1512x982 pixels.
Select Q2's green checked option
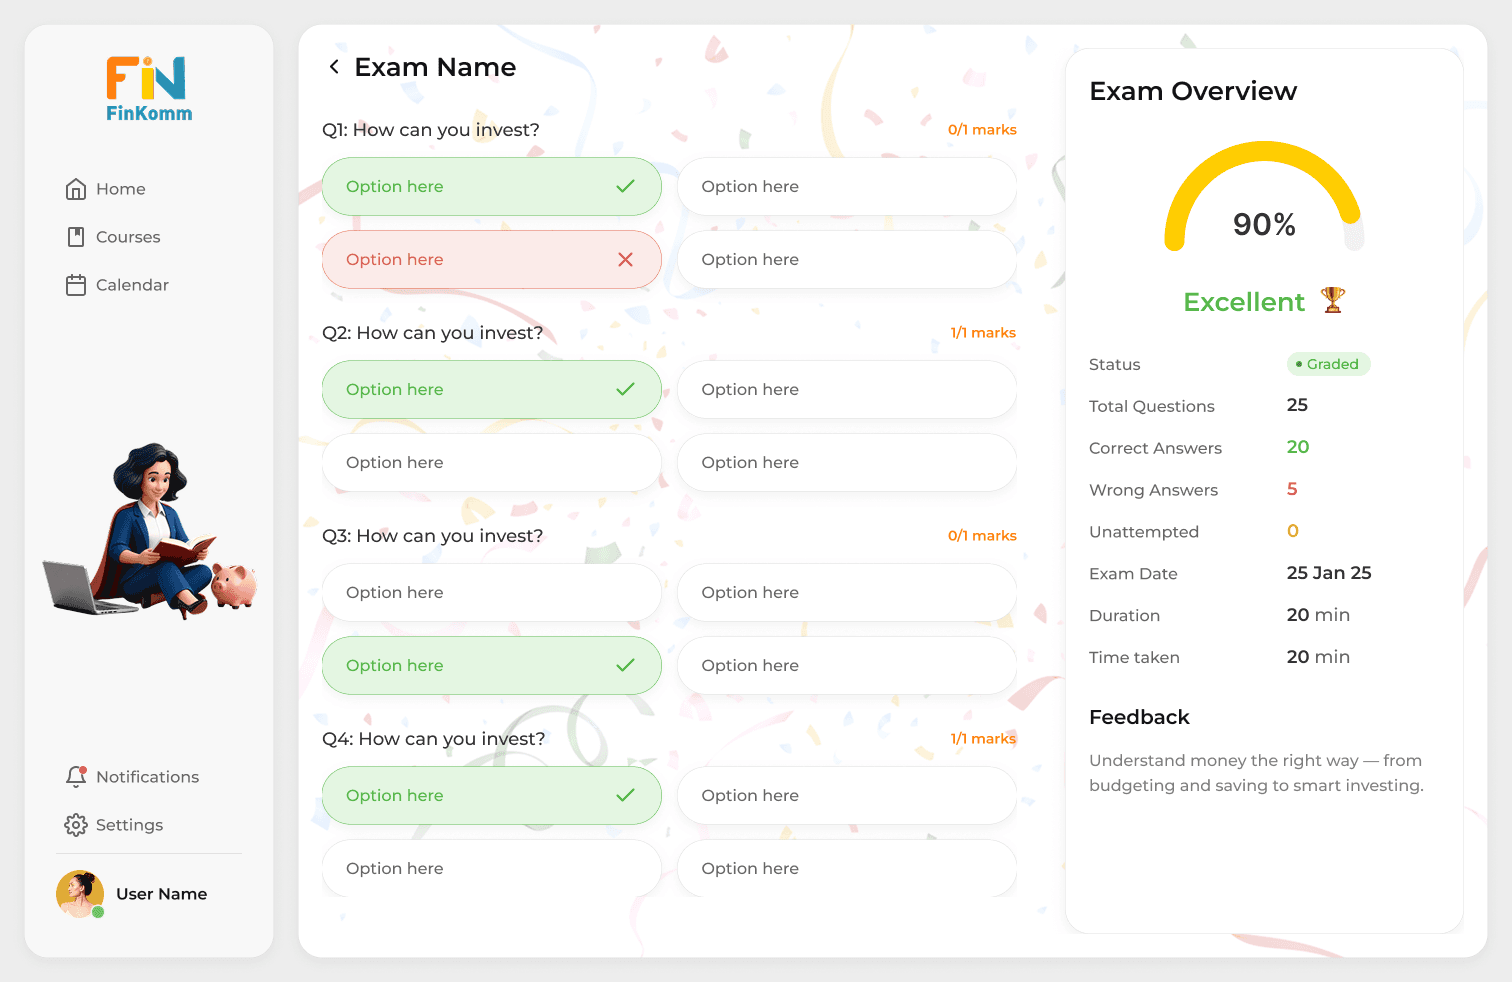[x=491, y=390]
